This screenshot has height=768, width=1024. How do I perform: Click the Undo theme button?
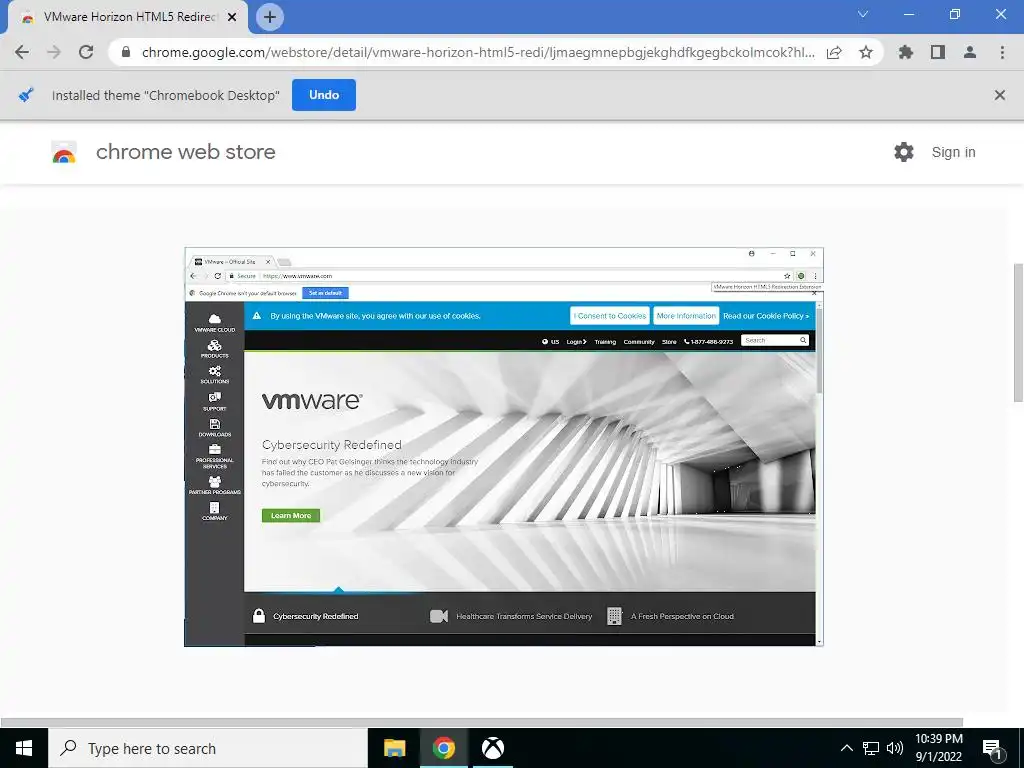(x=324, y=95)
